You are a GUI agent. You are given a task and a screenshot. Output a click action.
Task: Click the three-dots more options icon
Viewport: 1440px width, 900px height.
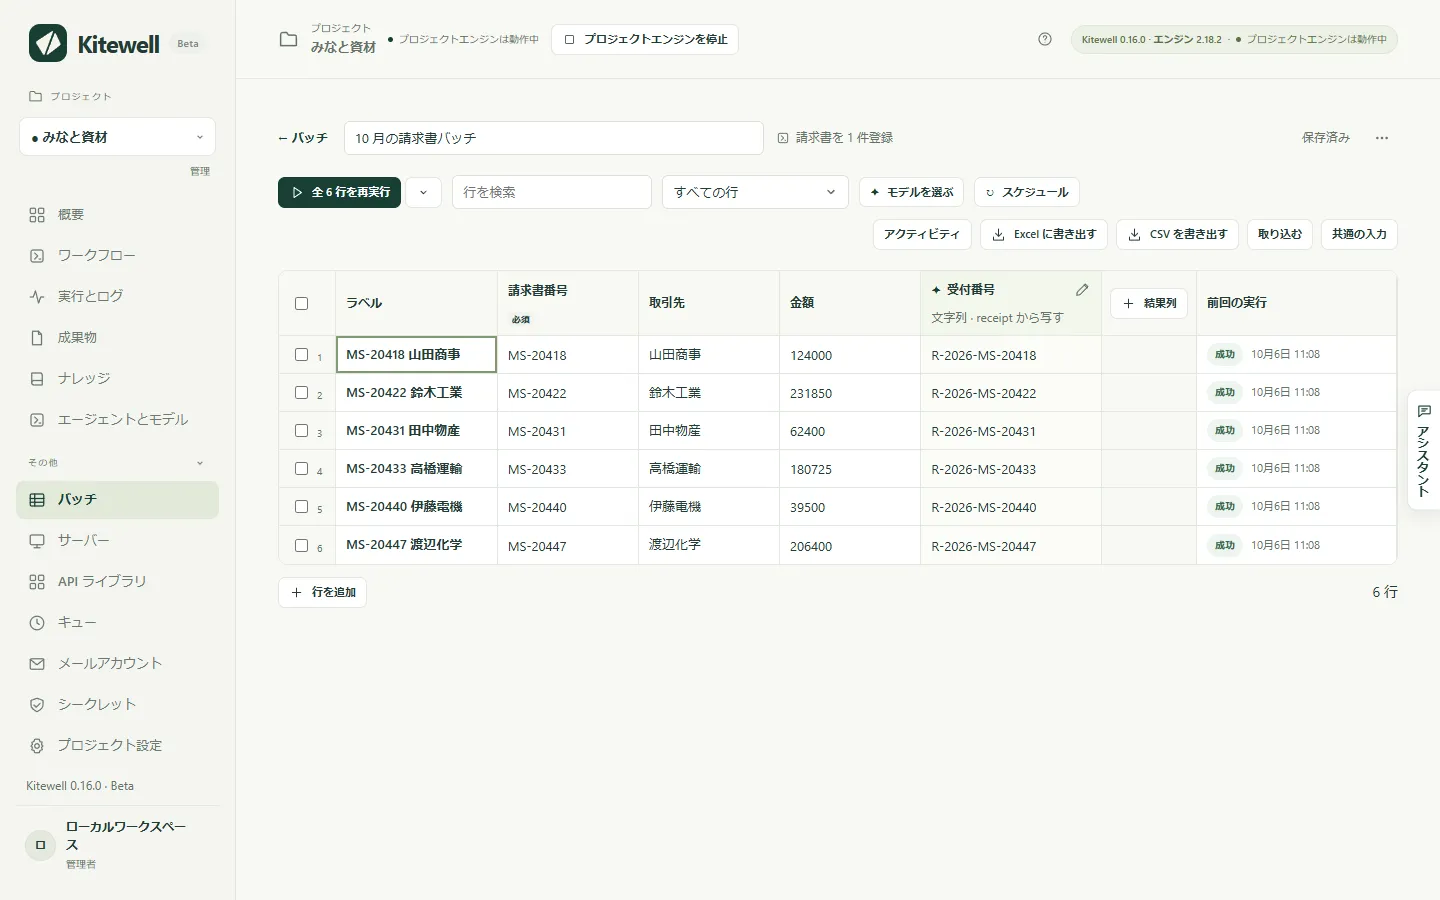(1382, 138)
